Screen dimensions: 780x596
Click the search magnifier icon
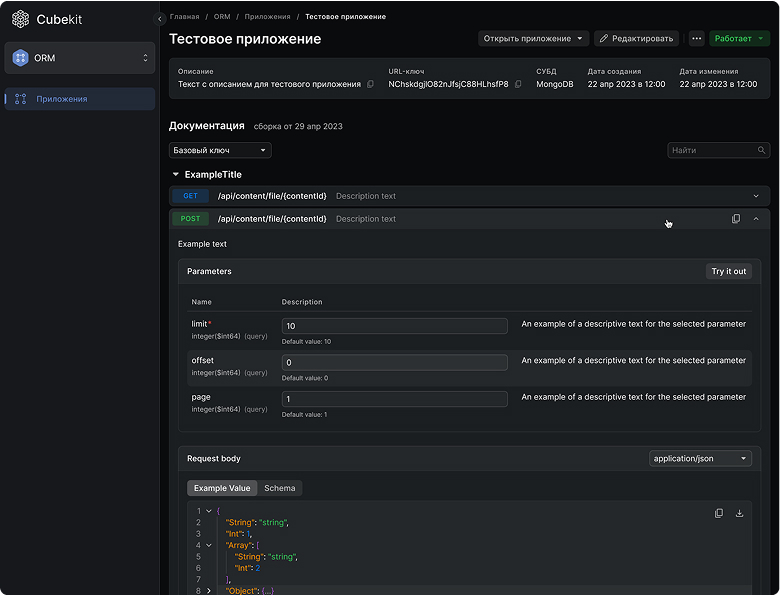762,151
